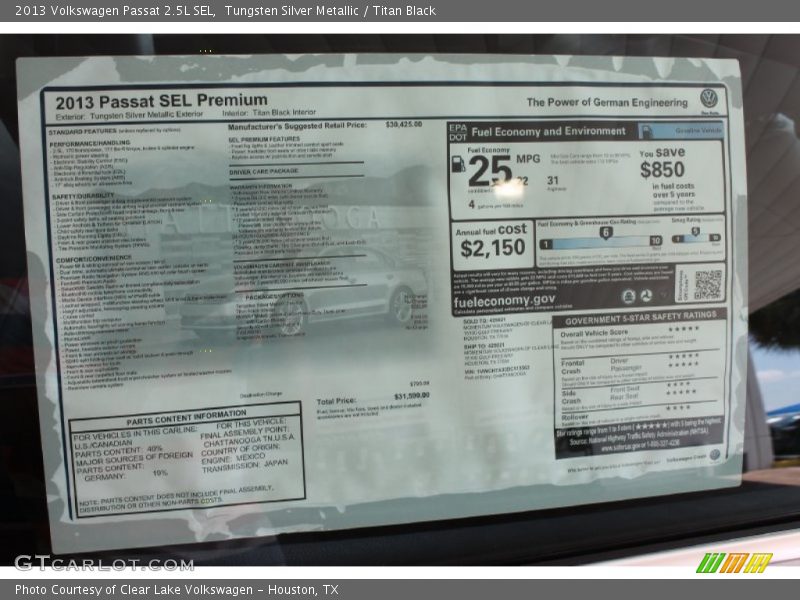Select 'Tungsten Silver Metallic / Titan Black' in top caption
The height and width of the screenshot is (600, 800).
coord(330,11)
